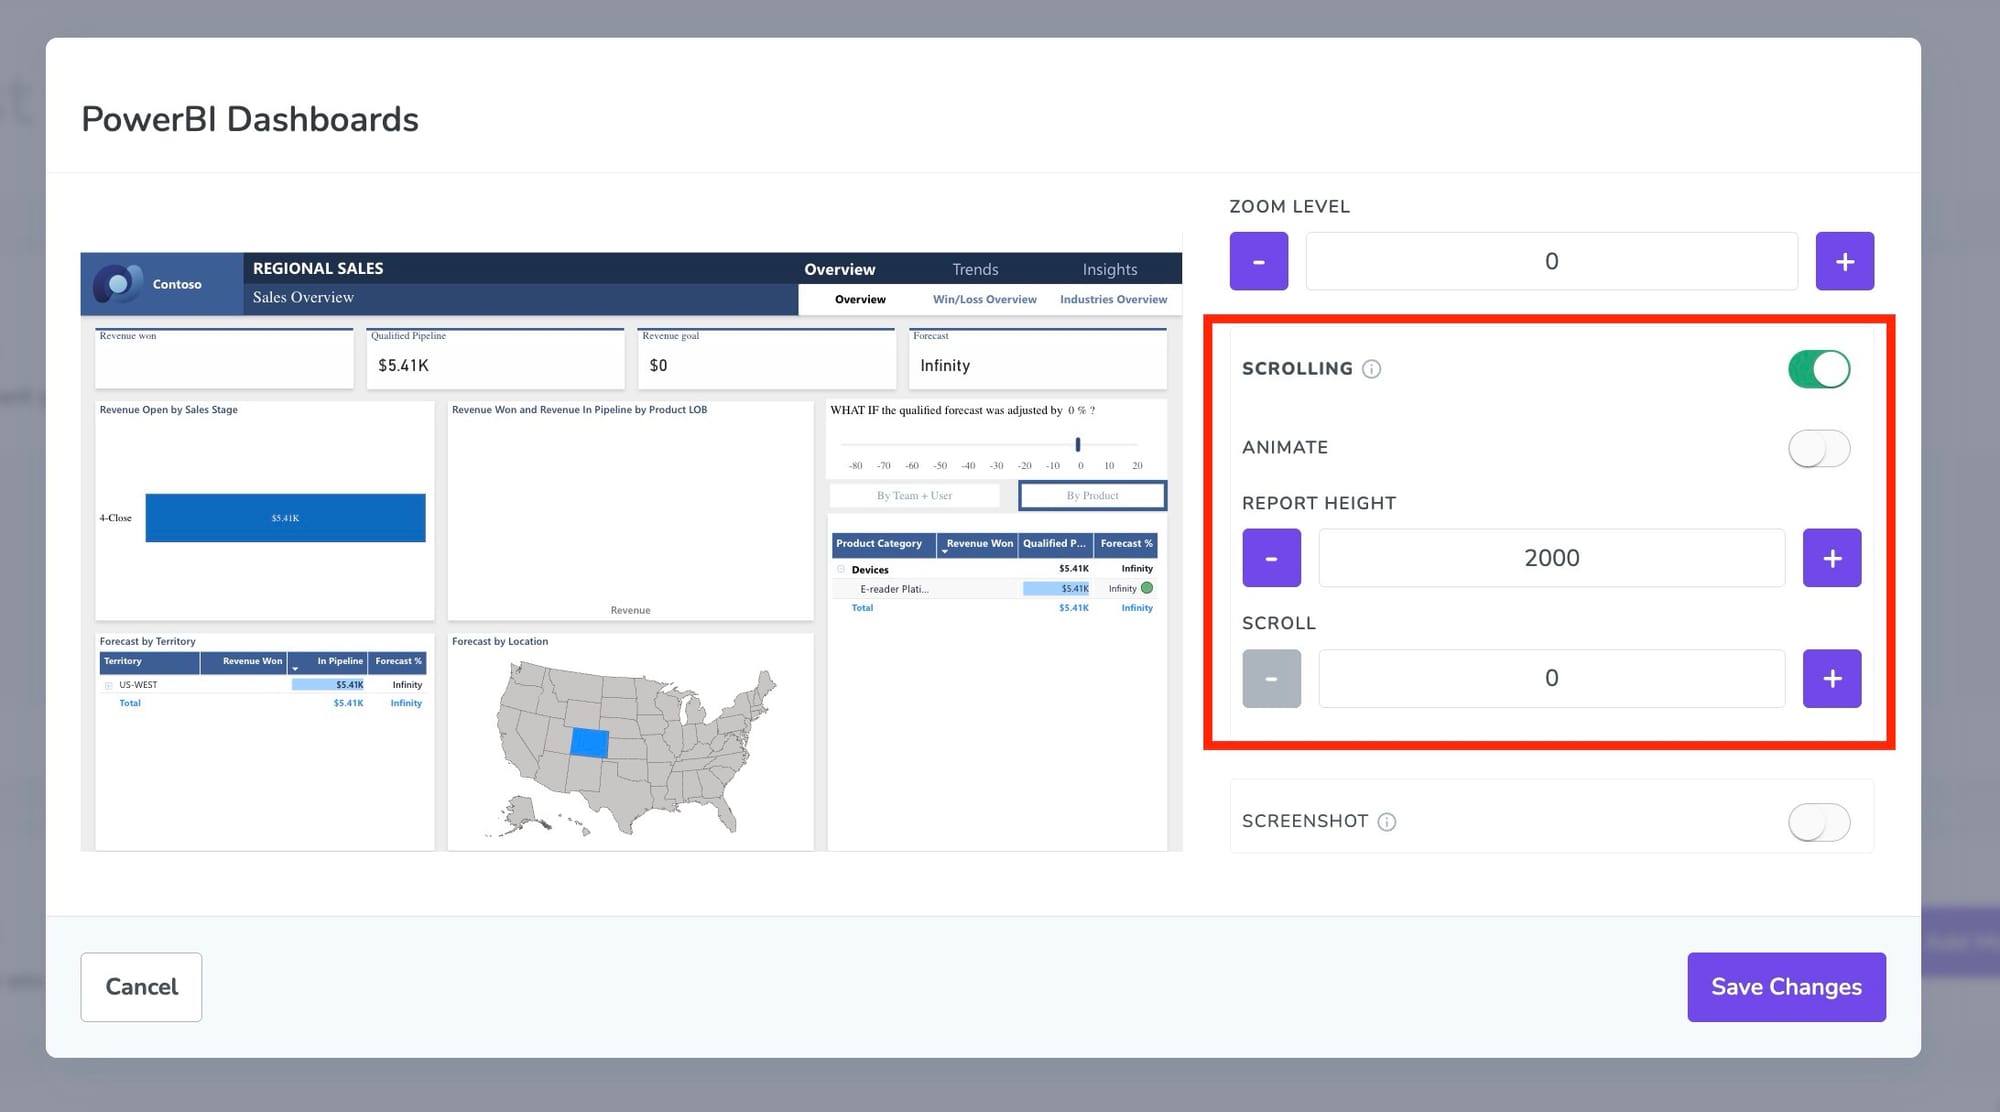Screen dimensions: 2000x1112
Task: Click the In Pipeline column header
Action: point(328,662)
